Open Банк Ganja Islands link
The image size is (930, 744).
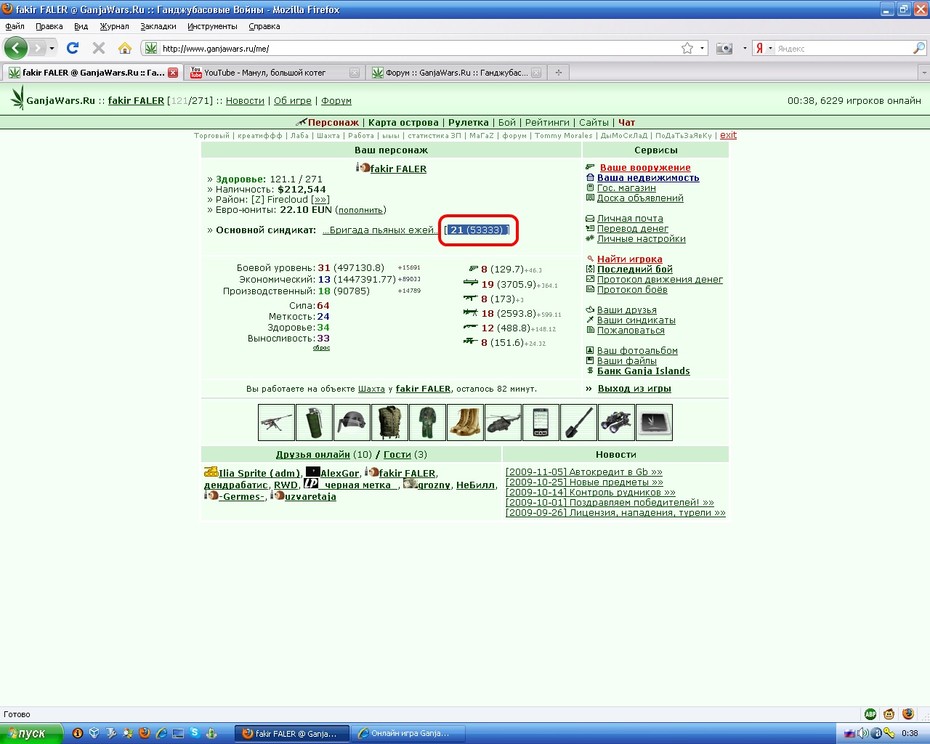643,371
